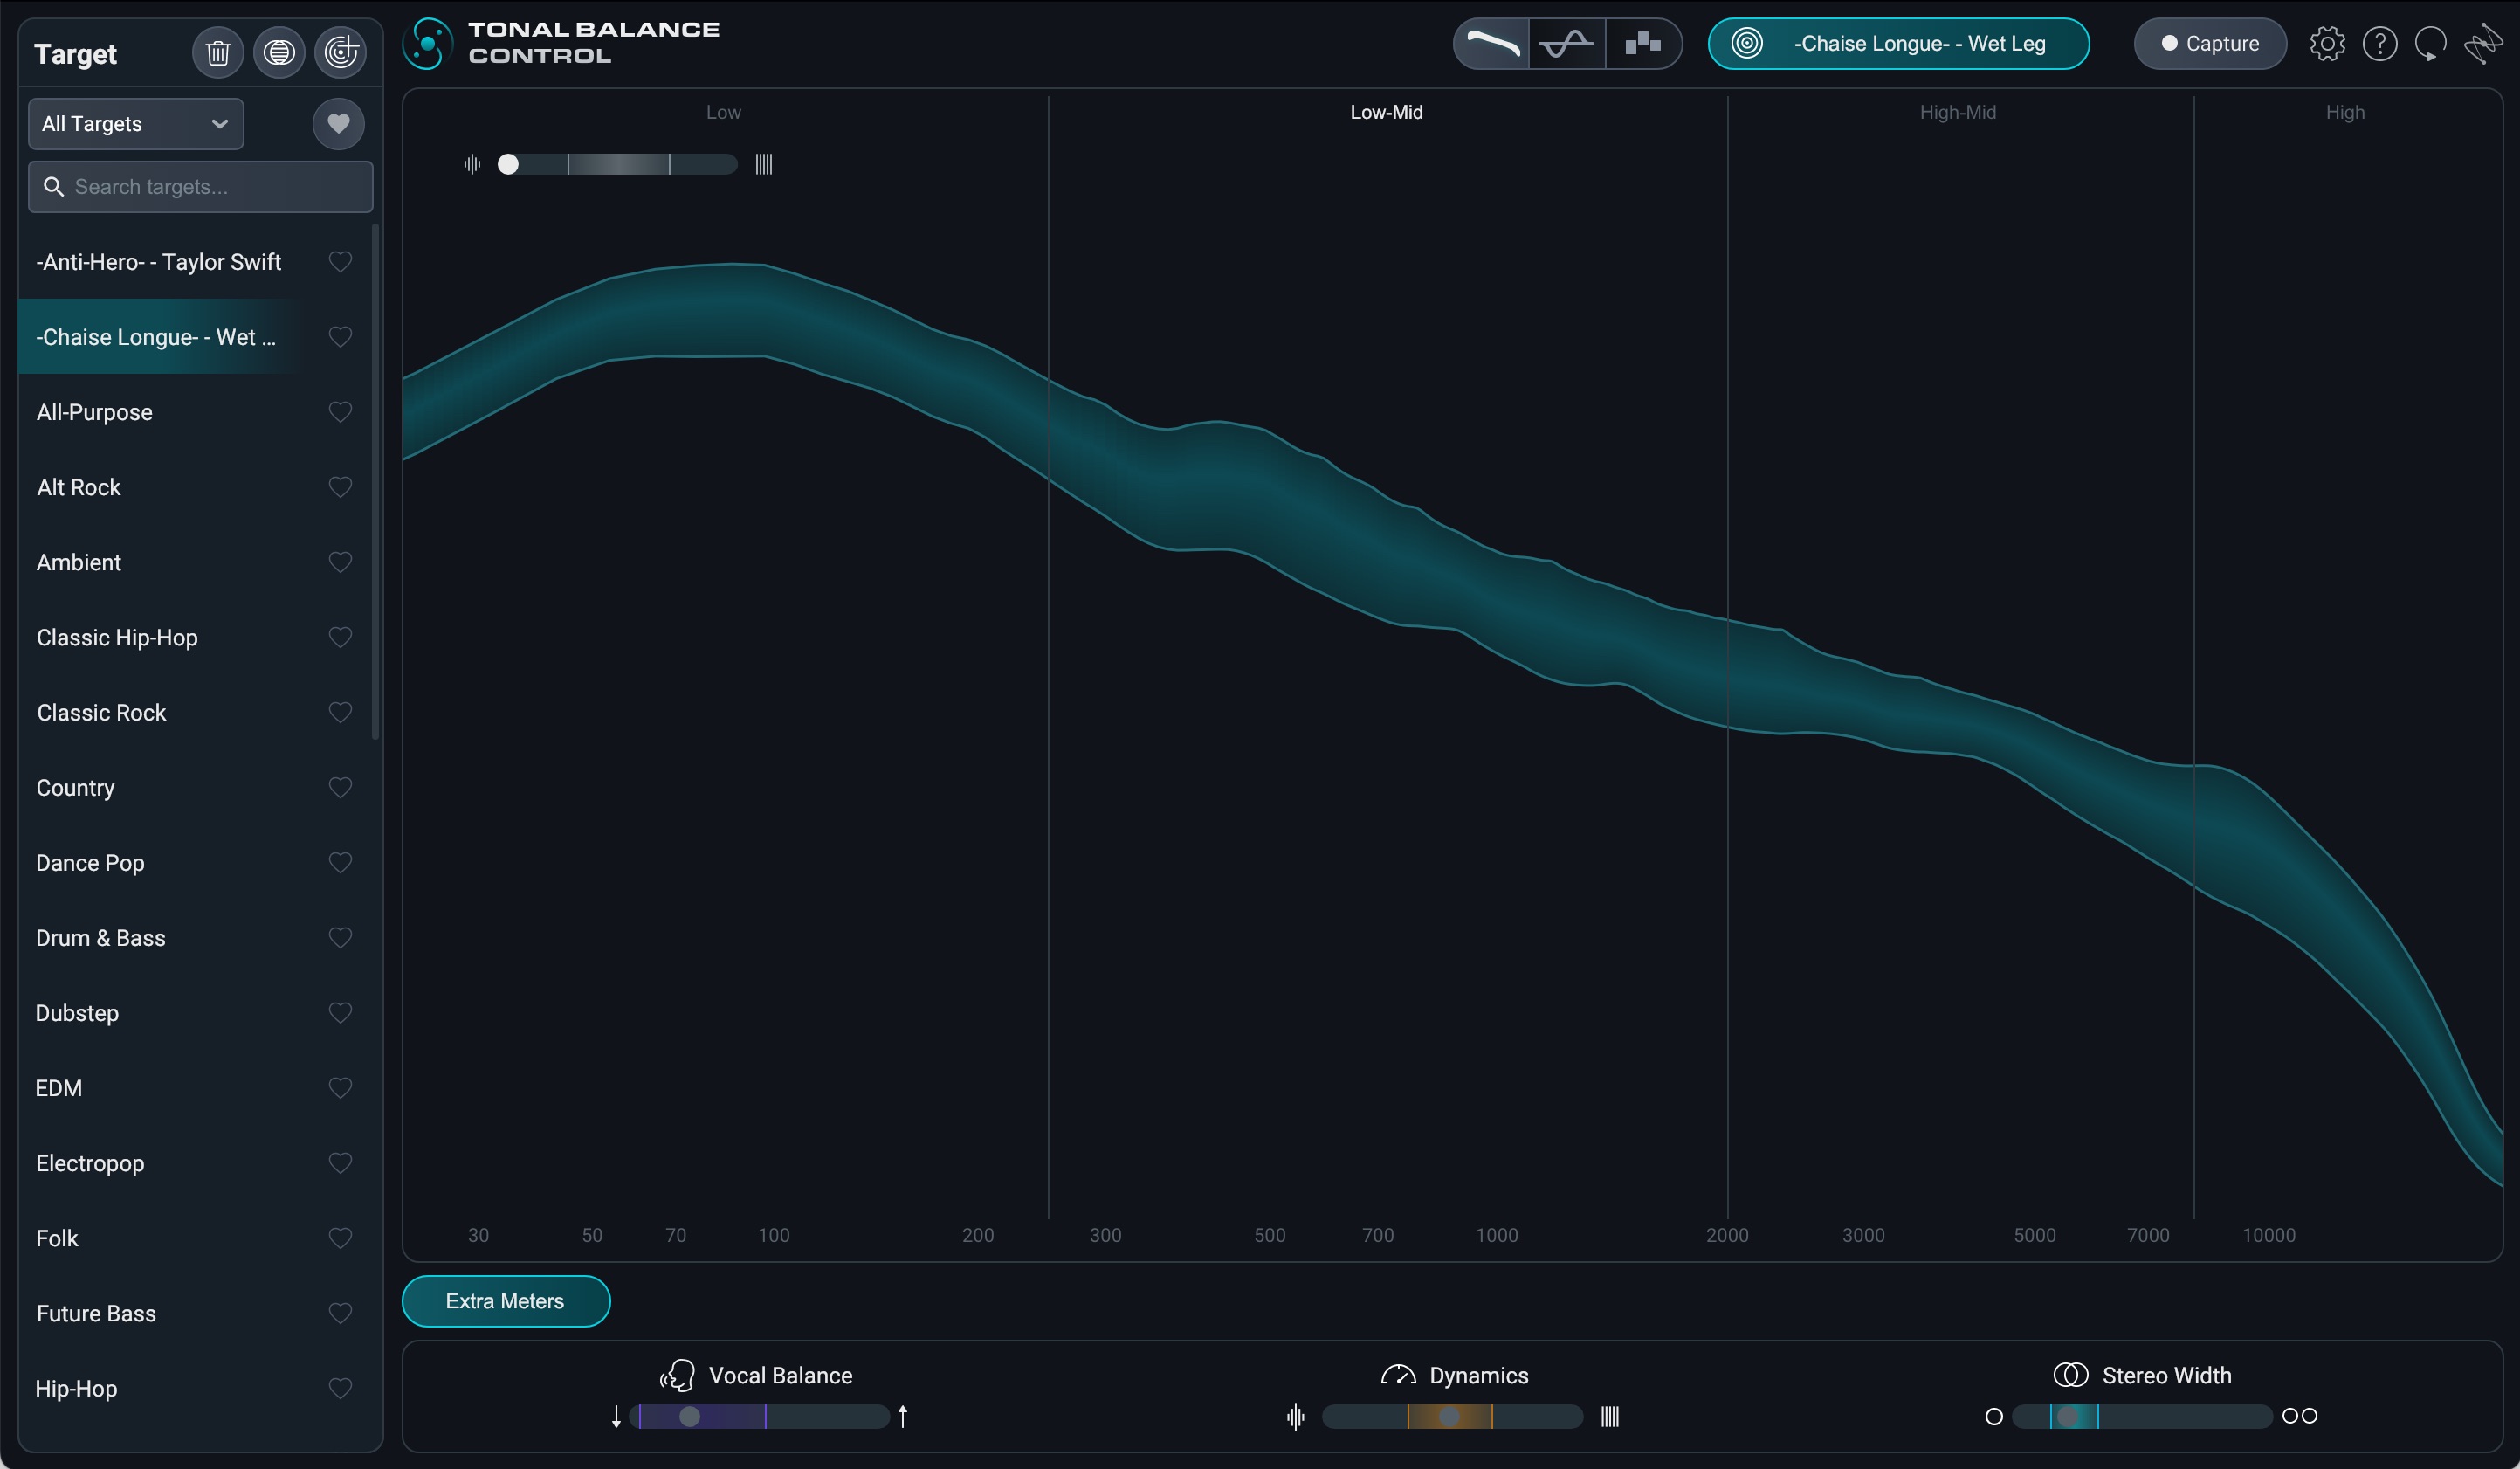Select the Classic Hip-Hop target
This screenshot has height=1469, width=2520.
pyautogui.click(x=117, y=638)
